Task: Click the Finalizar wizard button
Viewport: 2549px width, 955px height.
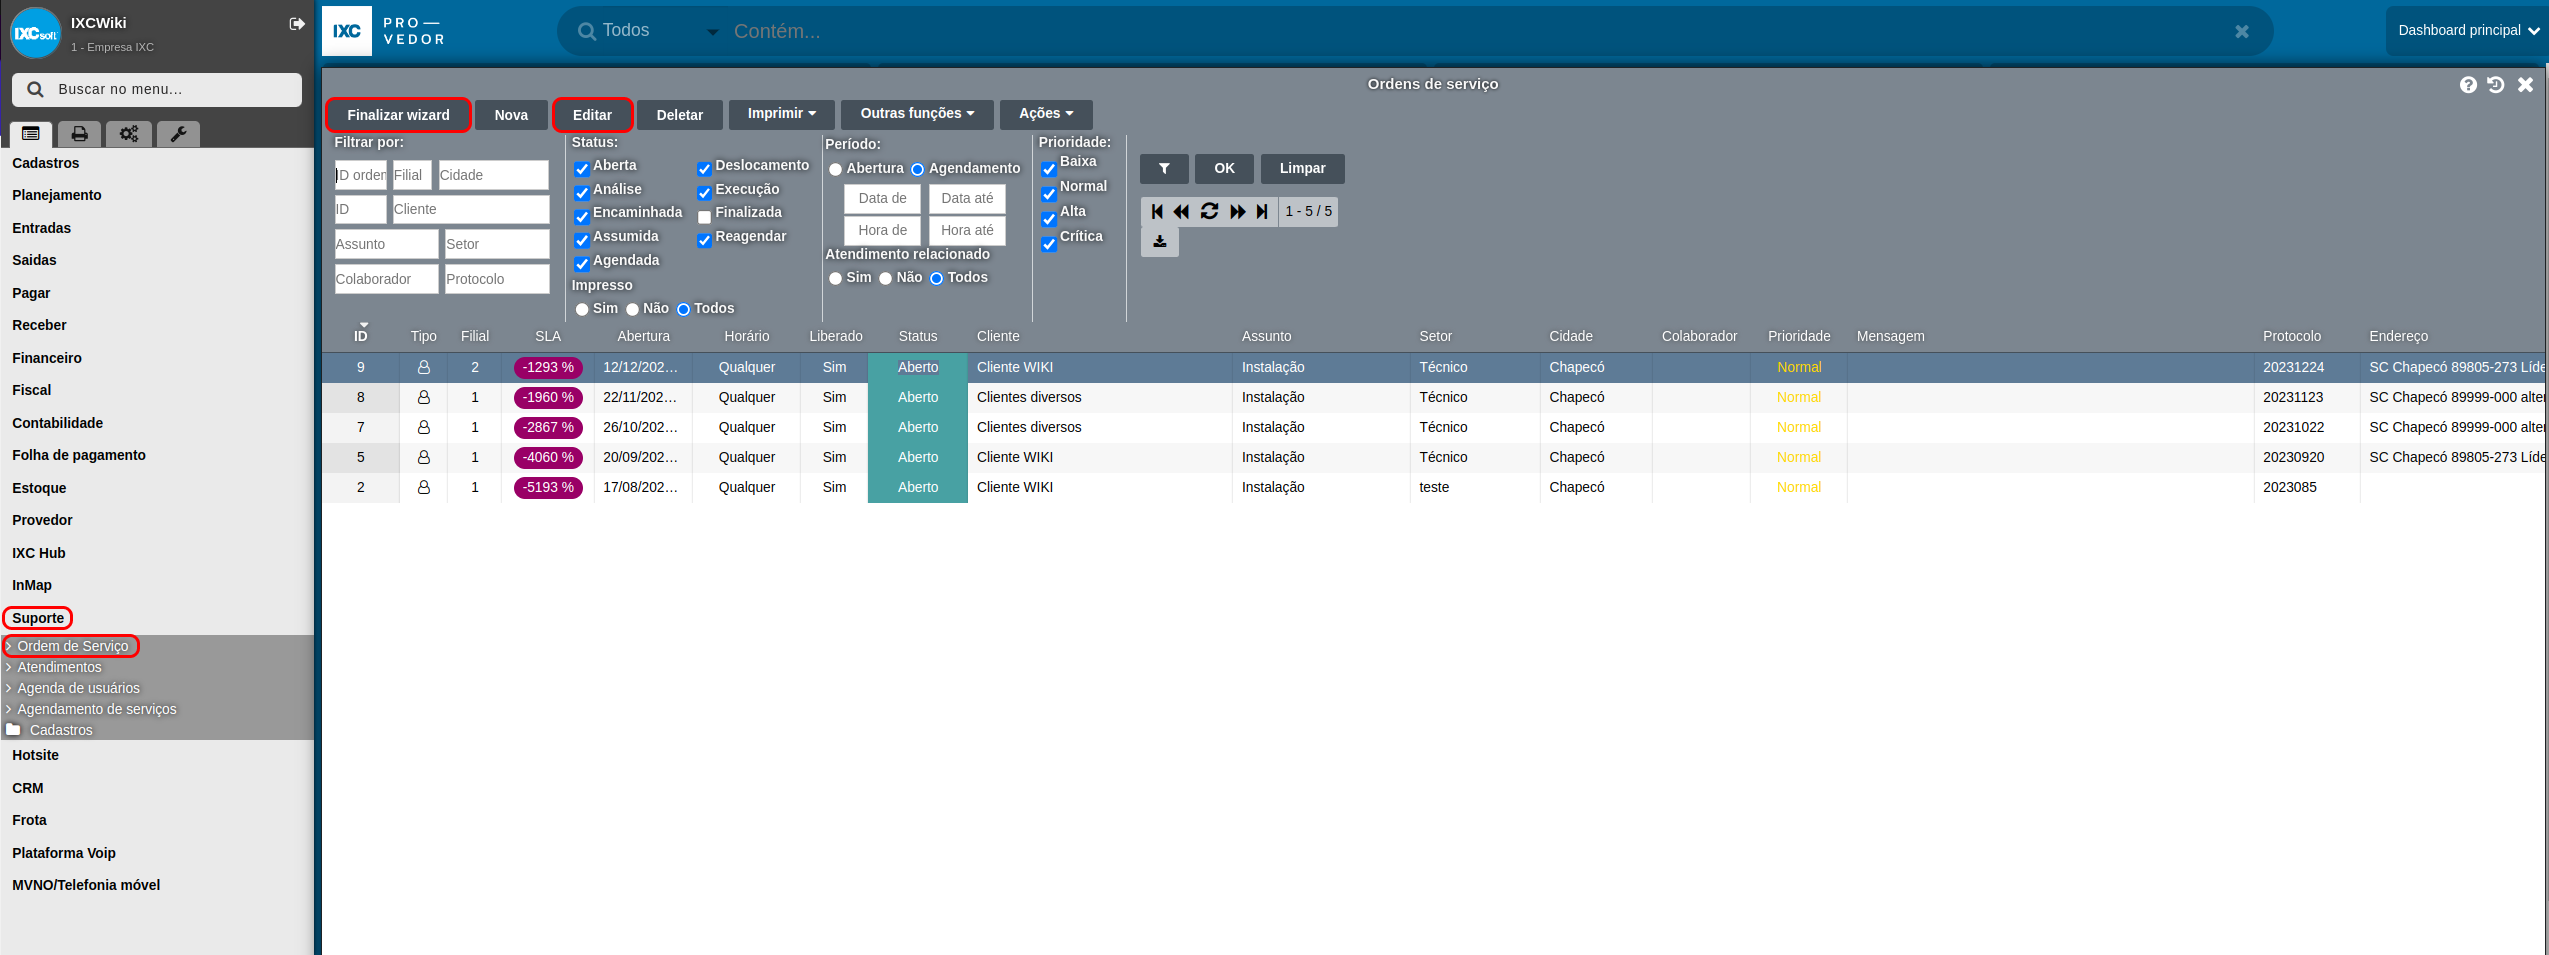Action: (x=398, y=115)
